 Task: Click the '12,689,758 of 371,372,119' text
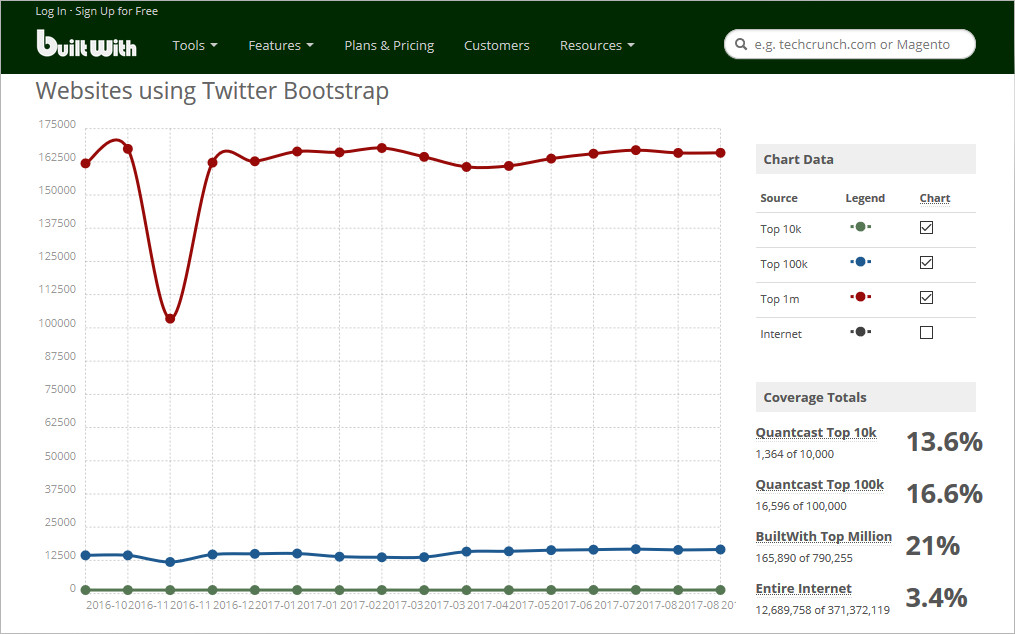(x=822, y=609)
